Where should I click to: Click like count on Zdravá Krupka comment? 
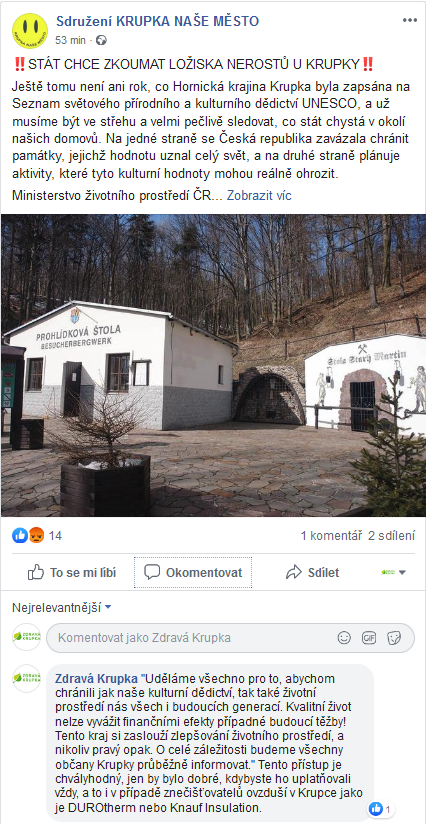click(381, 809)
